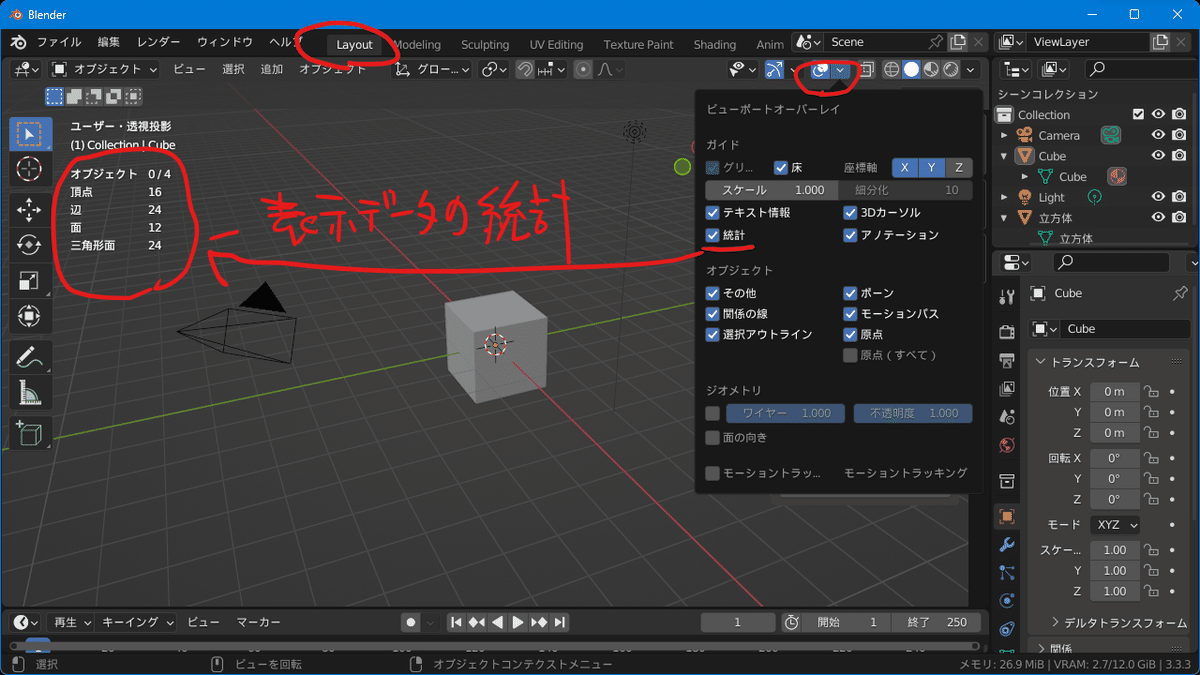Image resolution: width=1200 pixels, height=675 pixels.
Task: Select the Rotate tool
Action: point(29,245)
